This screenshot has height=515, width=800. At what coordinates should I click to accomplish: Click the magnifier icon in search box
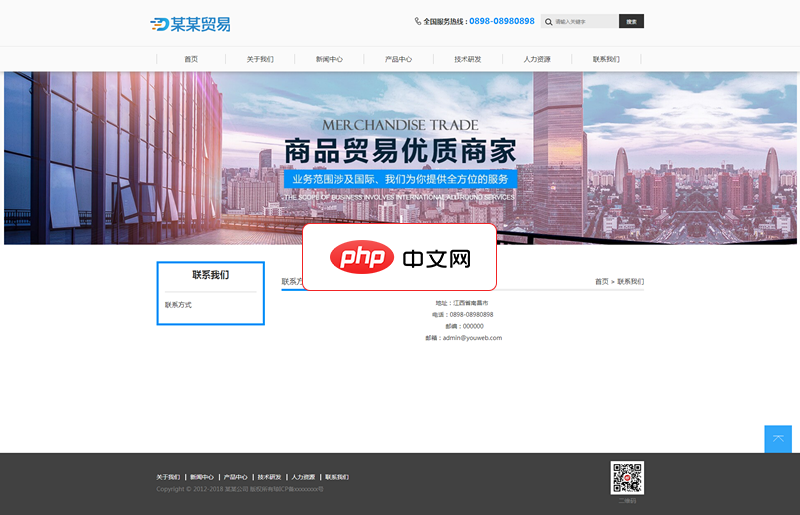(548, 22)
